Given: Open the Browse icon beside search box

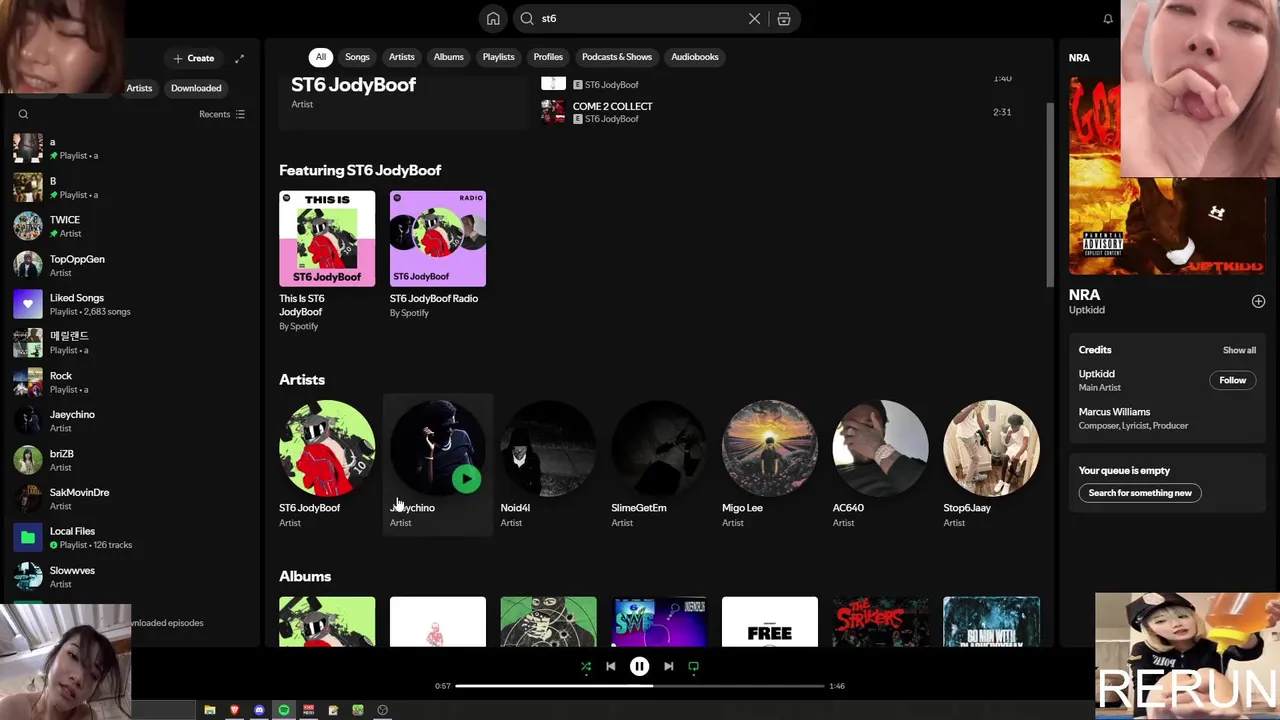Looking at the screenshot, I should click(784, 18).
